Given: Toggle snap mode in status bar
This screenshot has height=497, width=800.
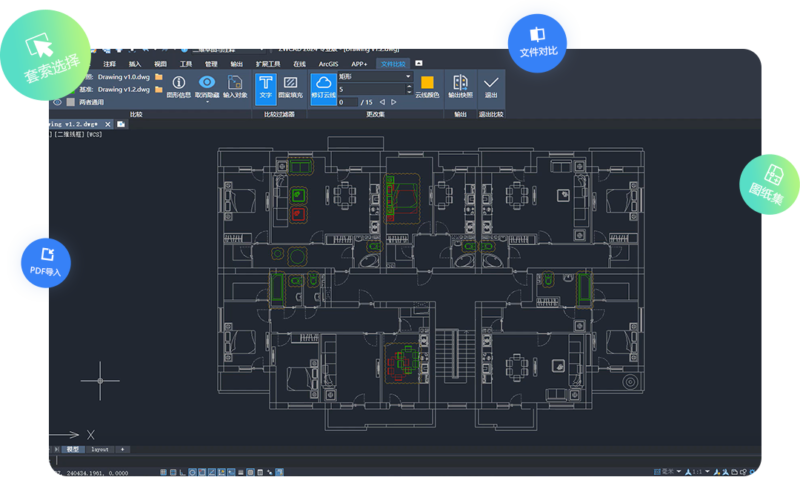Looking at the screenshot, I should (x=164, y=473).
